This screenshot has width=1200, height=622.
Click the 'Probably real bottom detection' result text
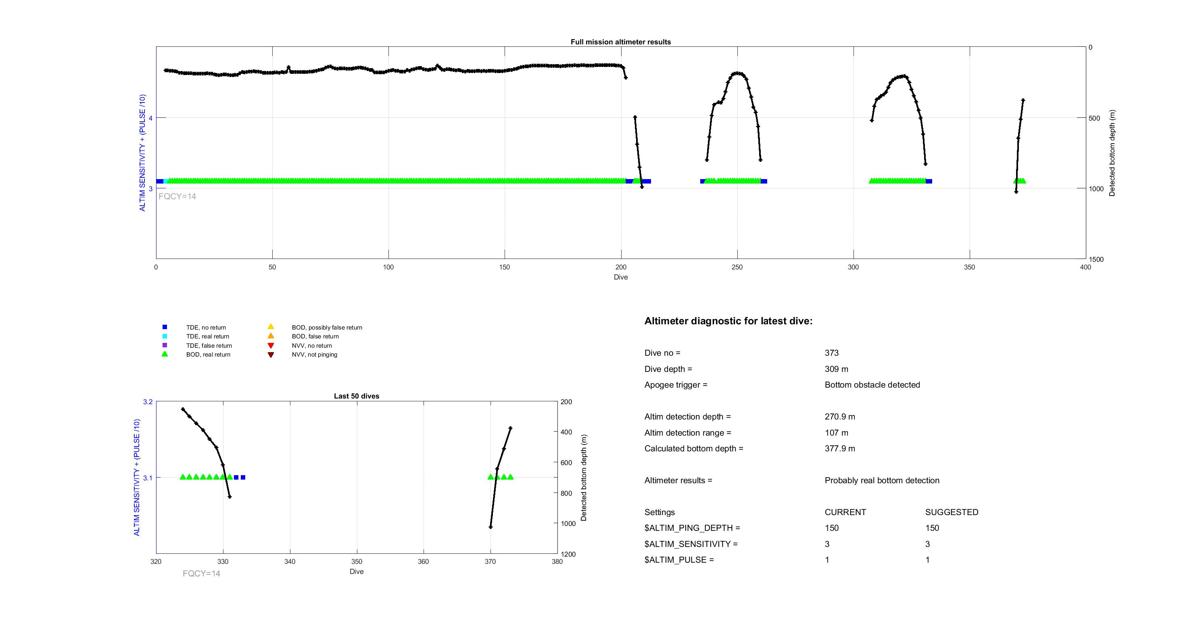882,481
